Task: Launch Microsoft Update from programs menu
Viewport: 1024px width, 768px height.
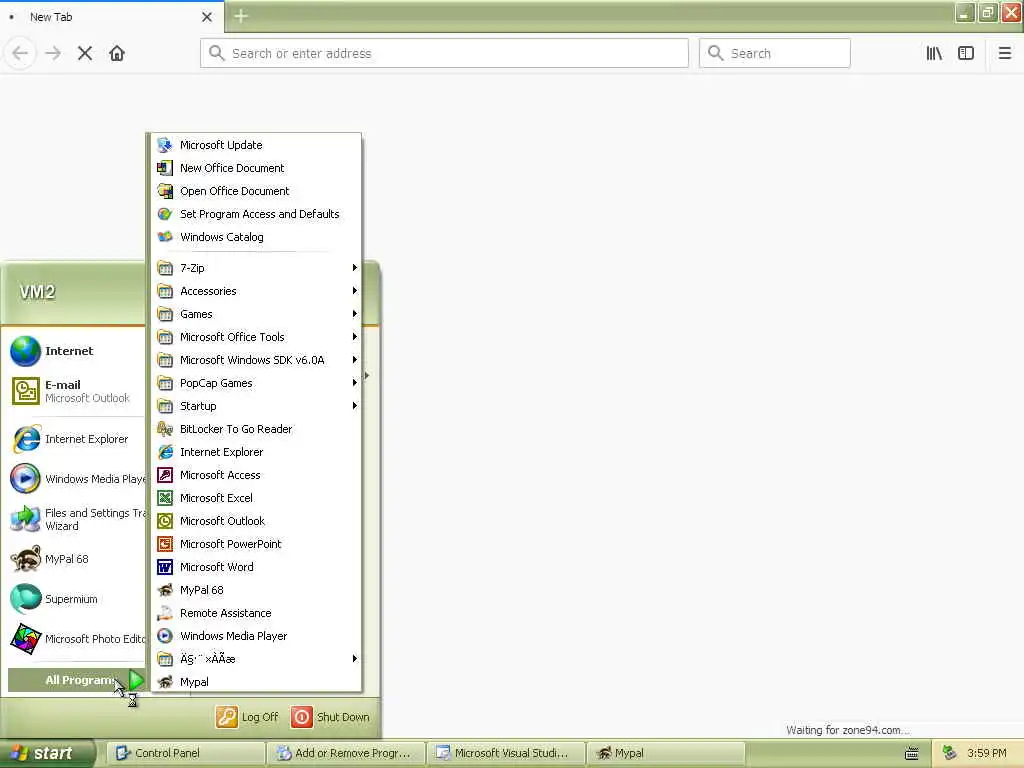Action: (x=256, y=145)
